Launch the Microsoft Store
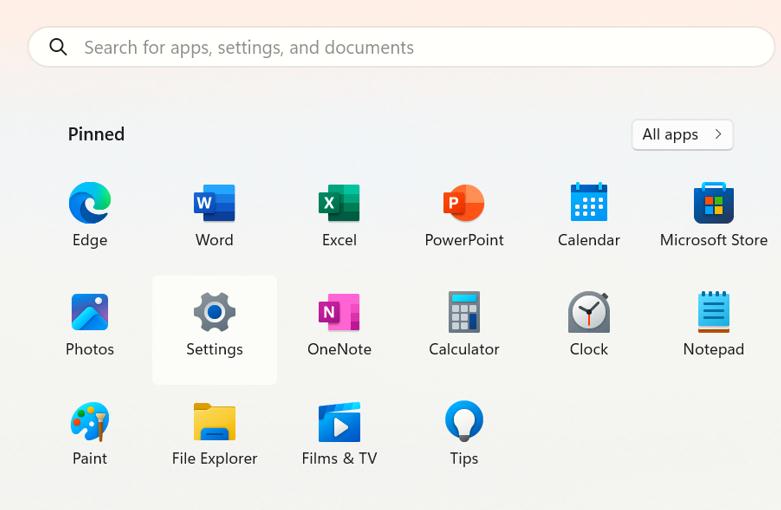Screen dimensions: 781x510 (713, 204)
